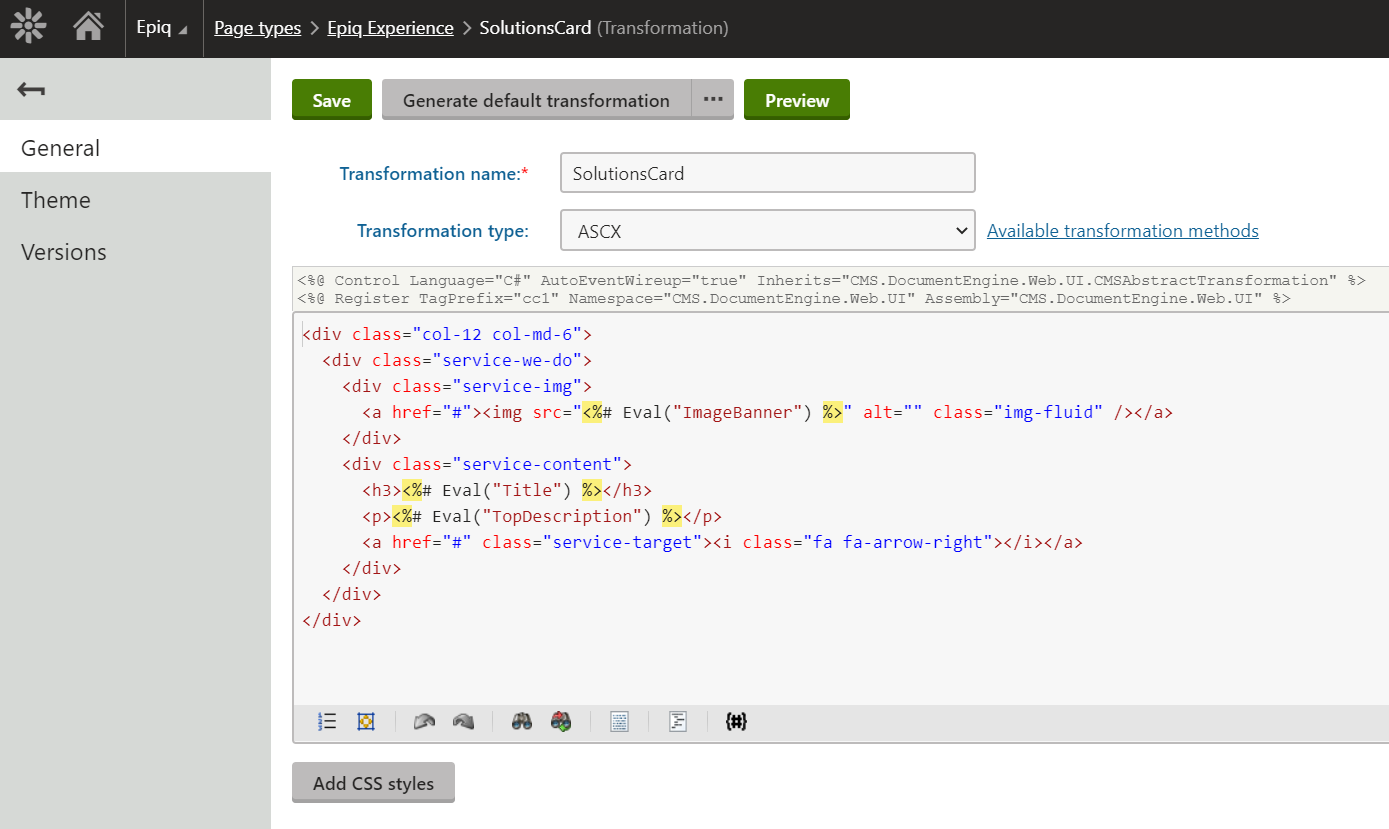Screen dimensions: 1389x829
Task: Redo an edit using the editor toolbar
Action: pos(462,721)
